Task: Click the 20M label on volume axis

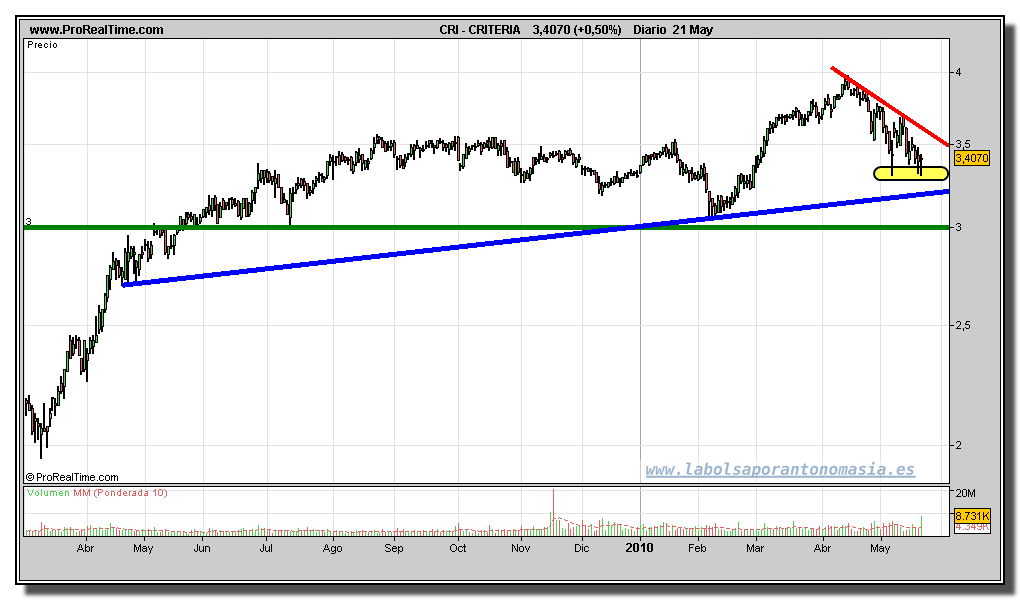Action: click(965, 494)
